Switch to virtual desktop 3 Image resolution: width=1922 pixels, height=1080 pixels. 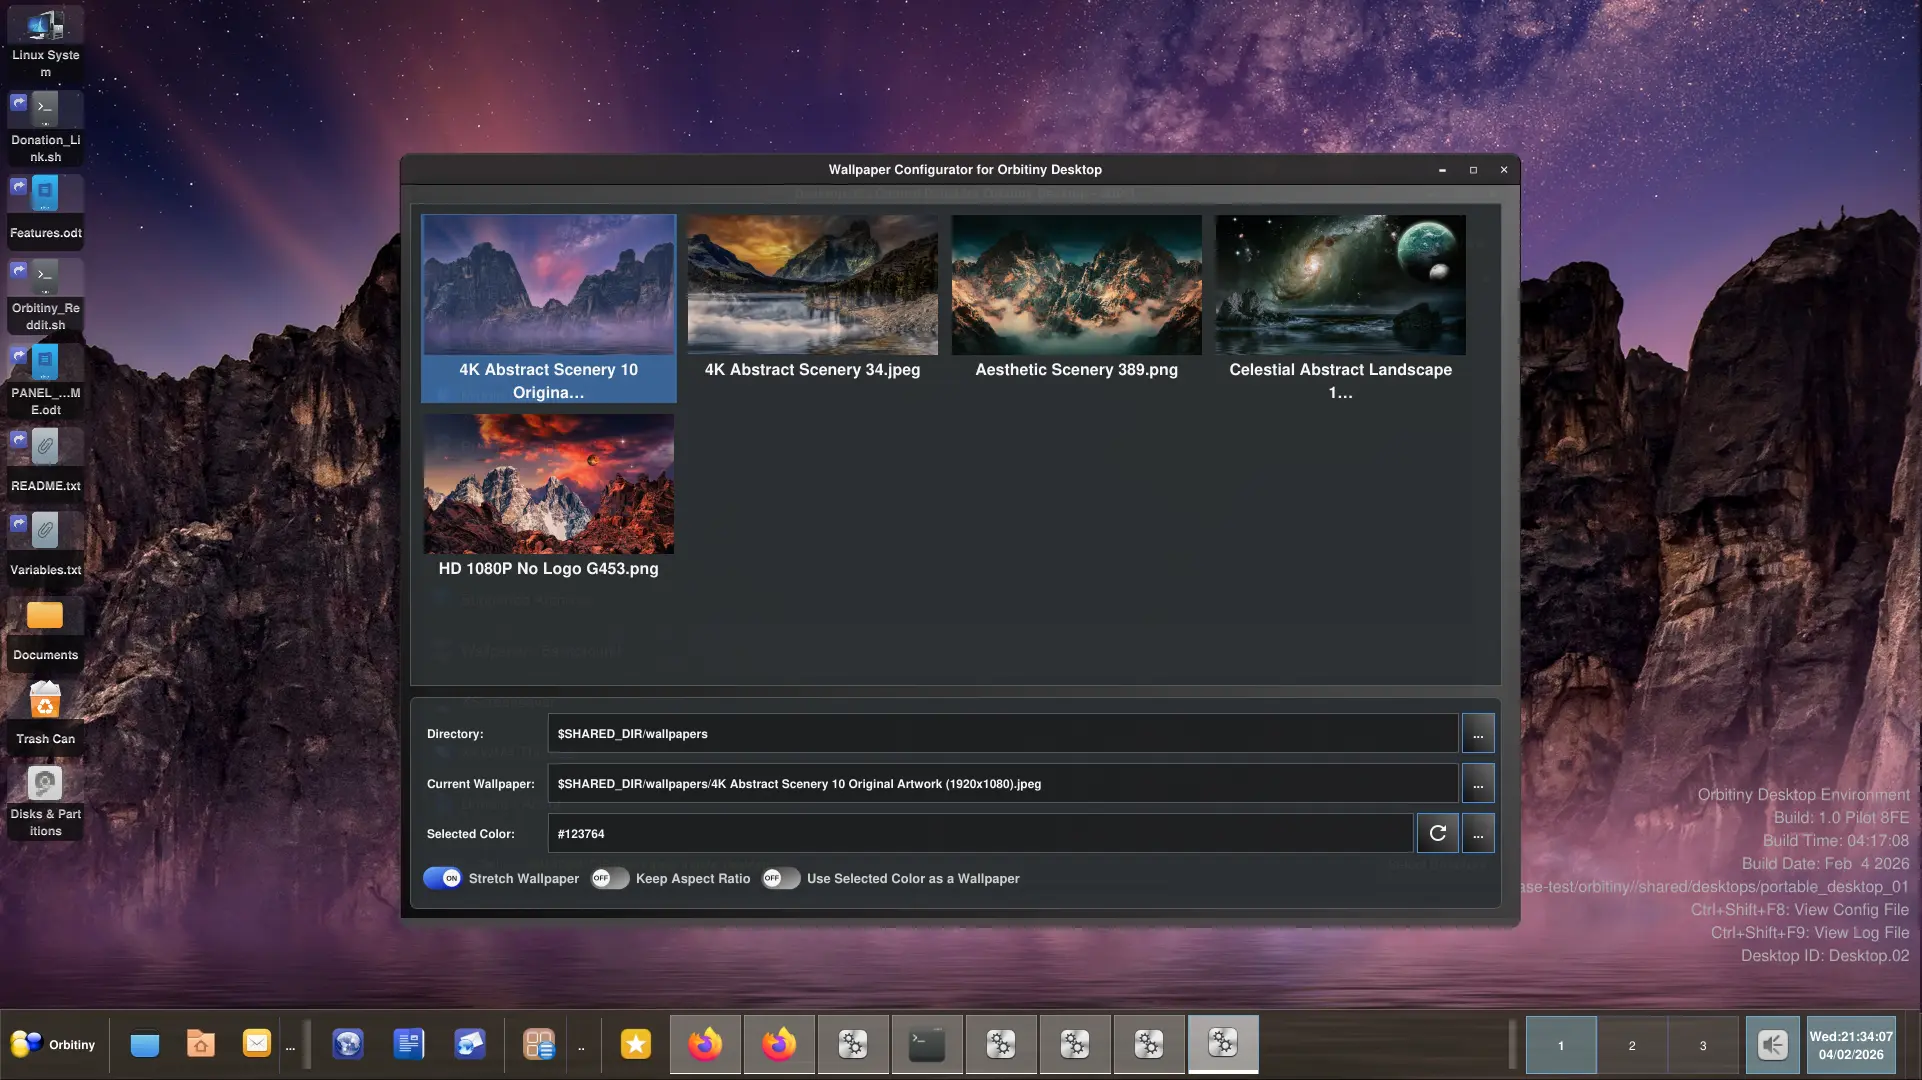tap(1702, 1045)
